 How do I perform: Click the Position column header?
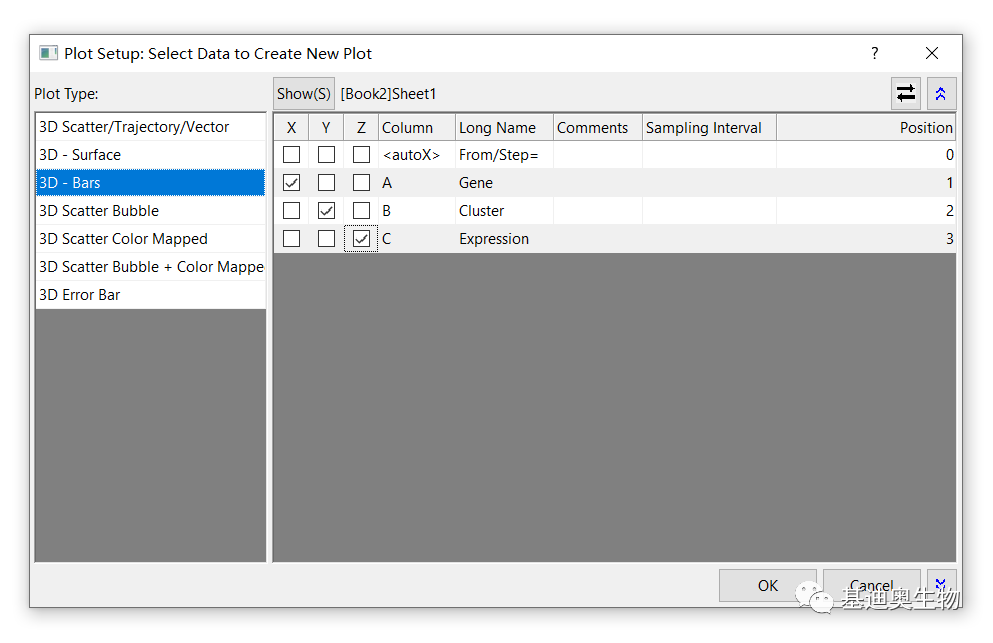click(x=925, y=128)
